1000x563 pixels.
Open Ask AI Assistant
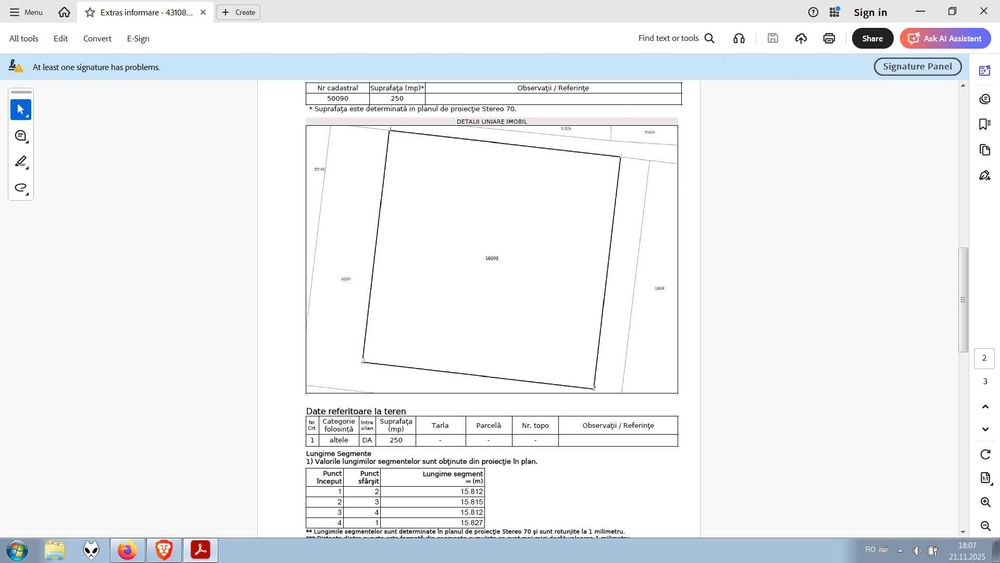click(x=945, y=38)
